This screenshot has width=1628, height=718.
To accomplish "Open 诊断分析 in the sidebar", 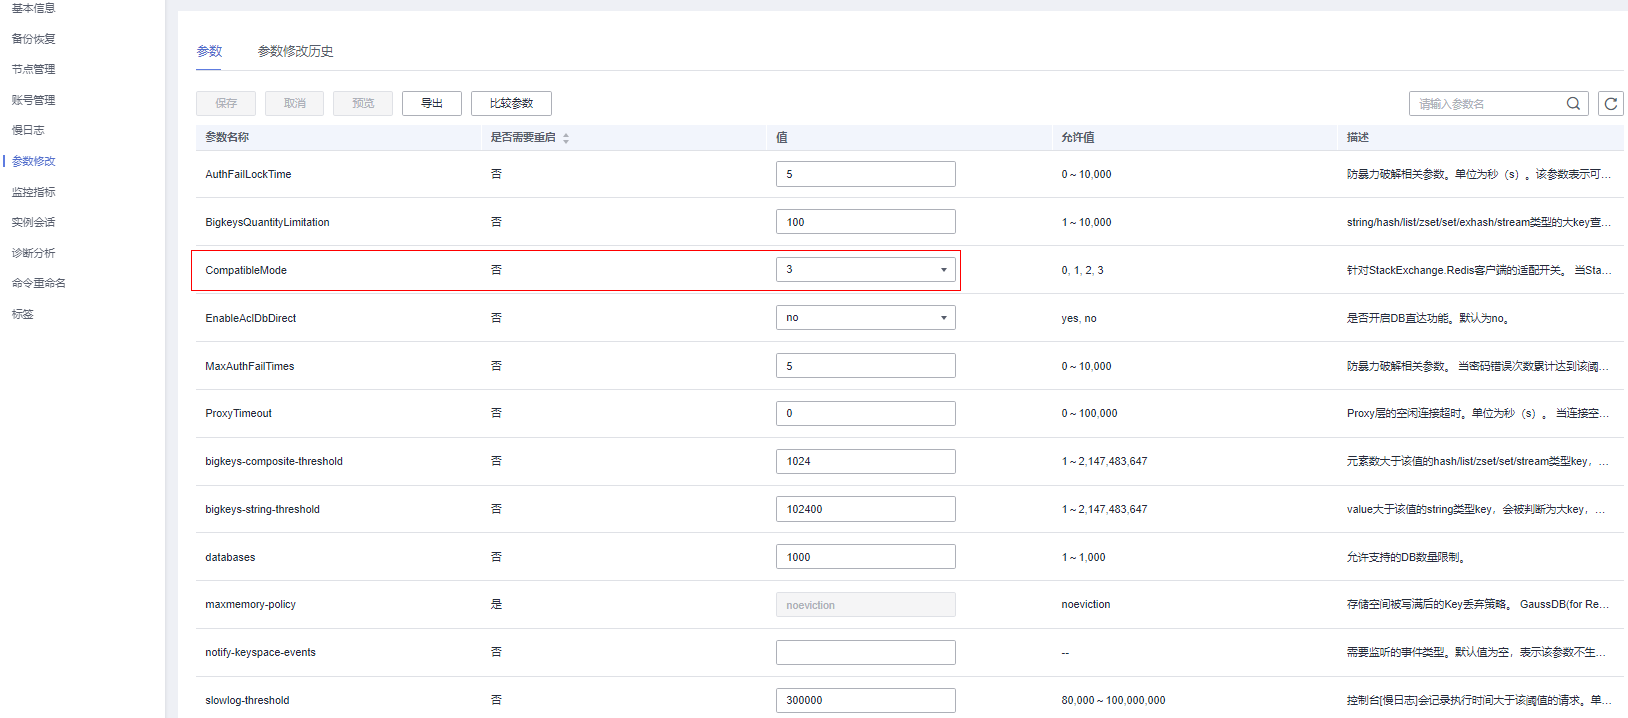I will pos(34,253).
